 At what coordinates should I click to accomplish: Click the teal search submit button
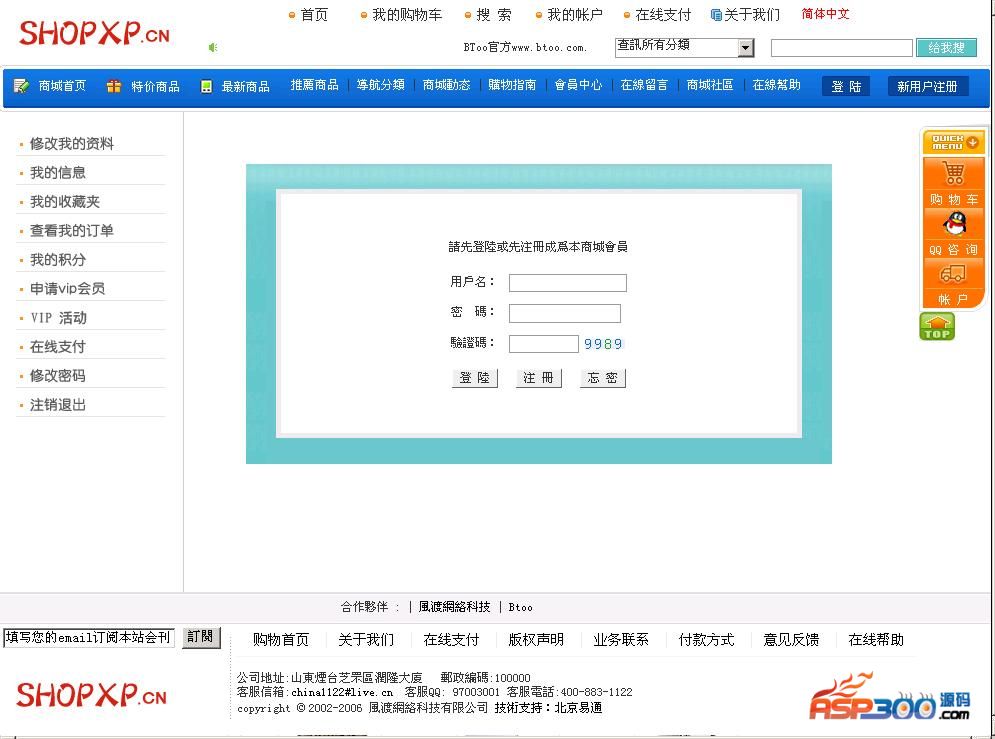coord(946,48)
